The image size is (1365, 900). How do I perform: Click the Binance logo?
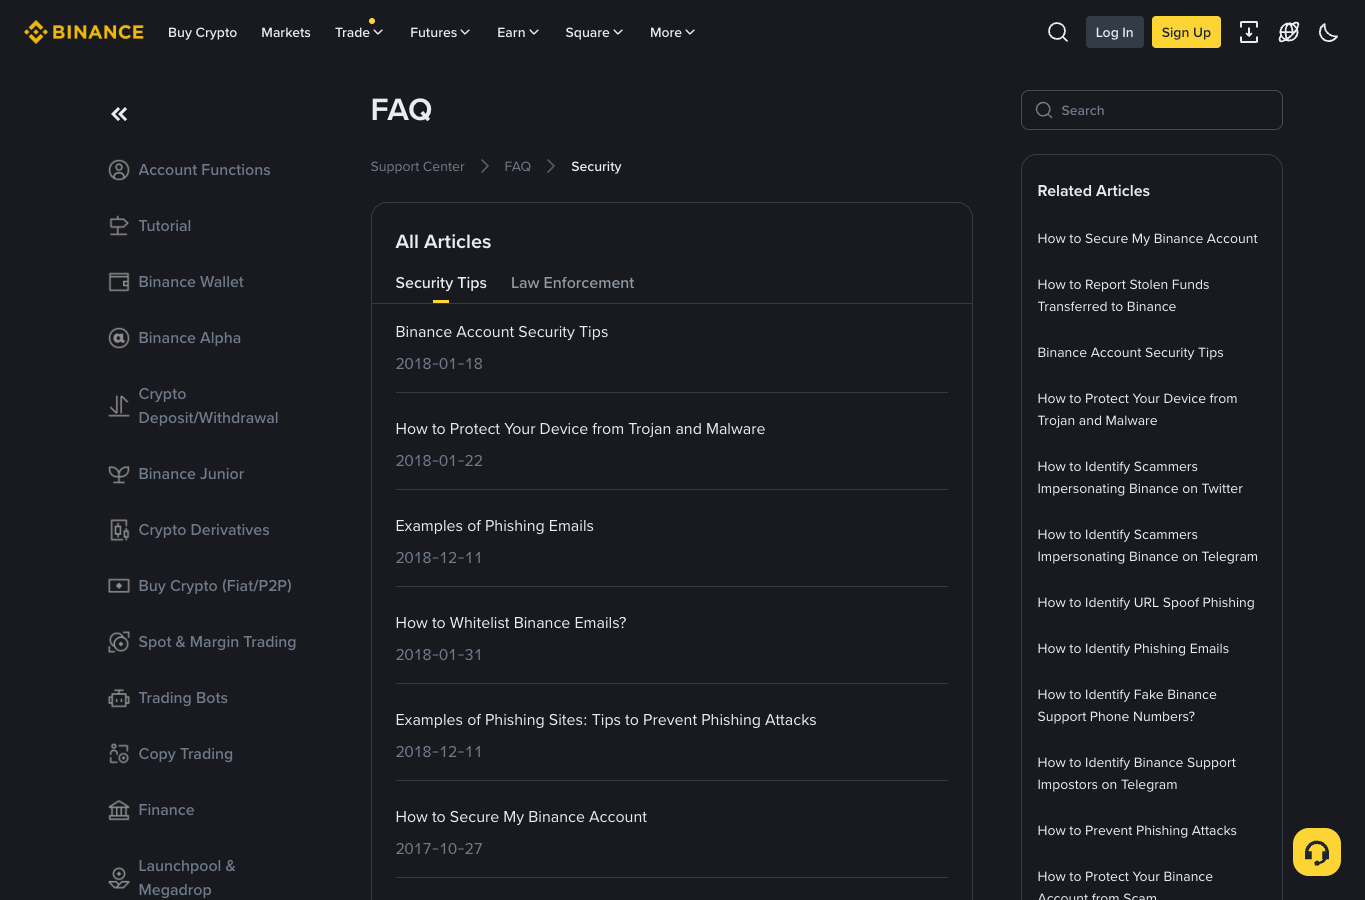point(84,32)
